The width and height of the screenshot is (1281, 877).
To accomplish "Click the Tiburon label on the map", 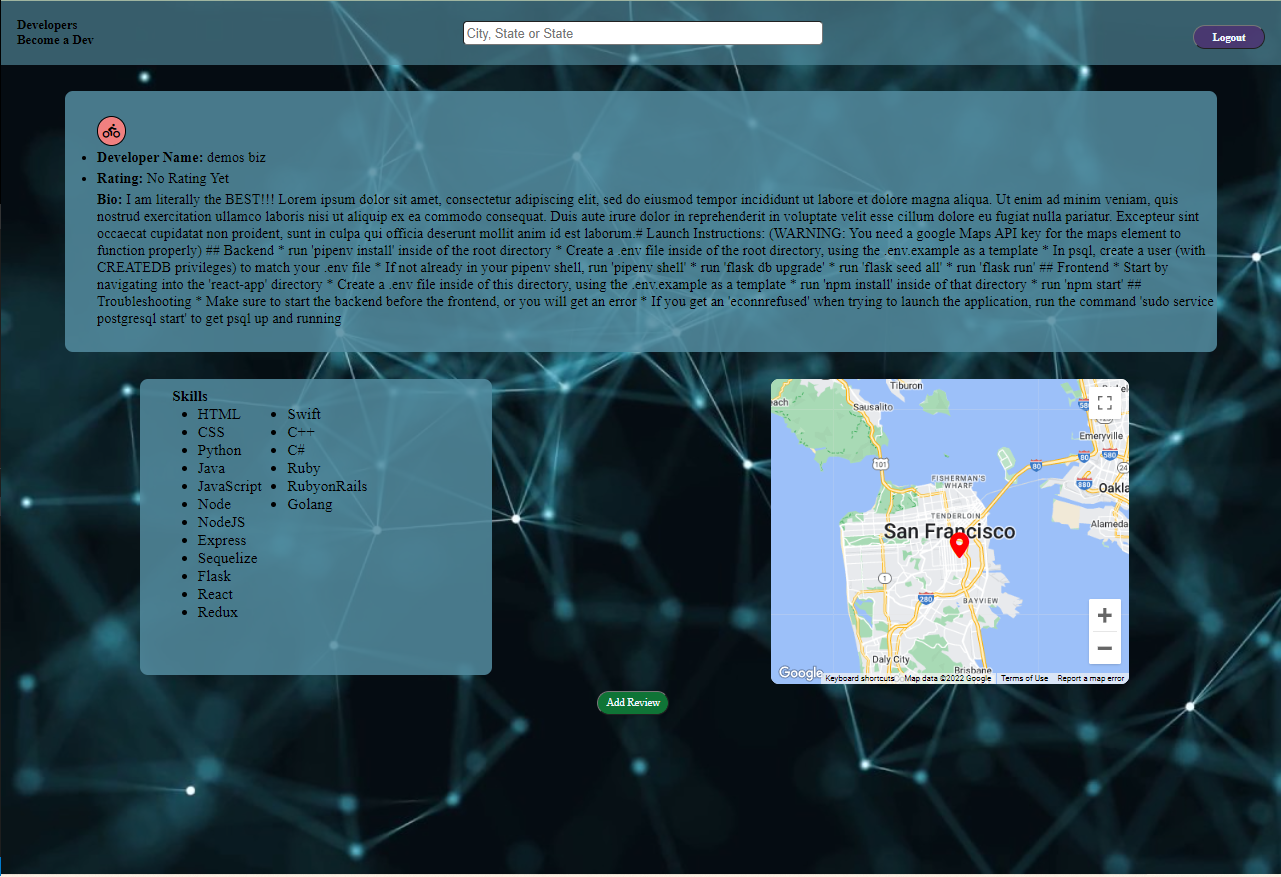I will 906,385.
